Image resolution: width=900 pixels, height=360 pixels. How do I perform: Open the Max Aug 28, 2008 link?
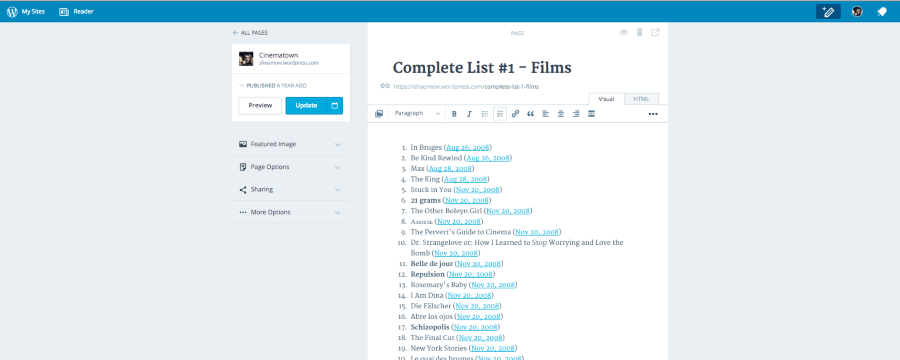[450, 169]
